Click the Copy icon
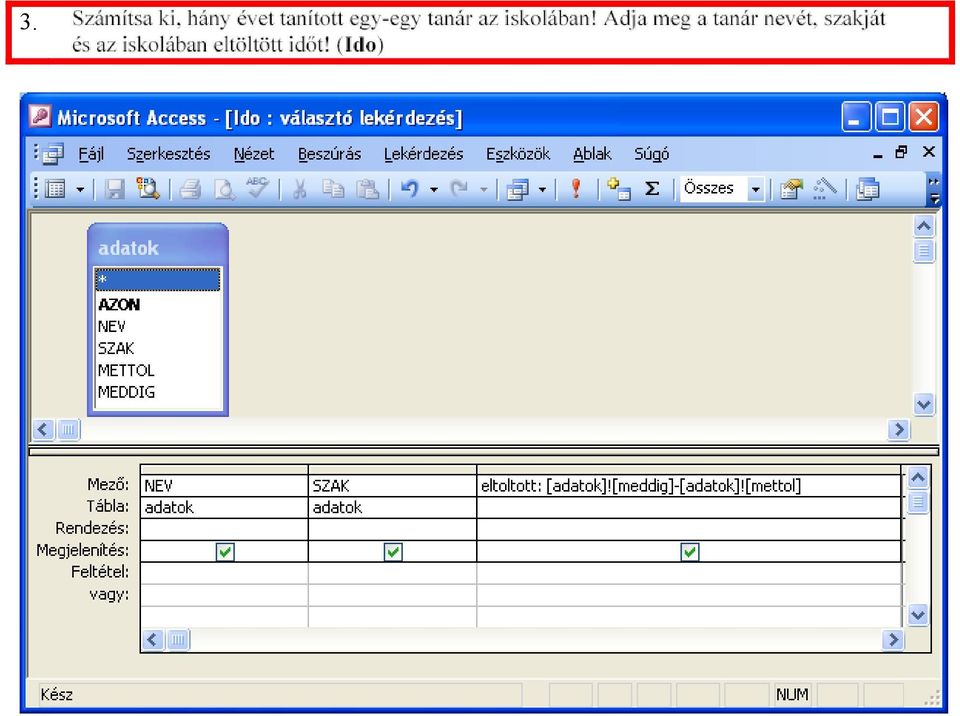Screen dimensions: 960x716 tap(333, 189)
